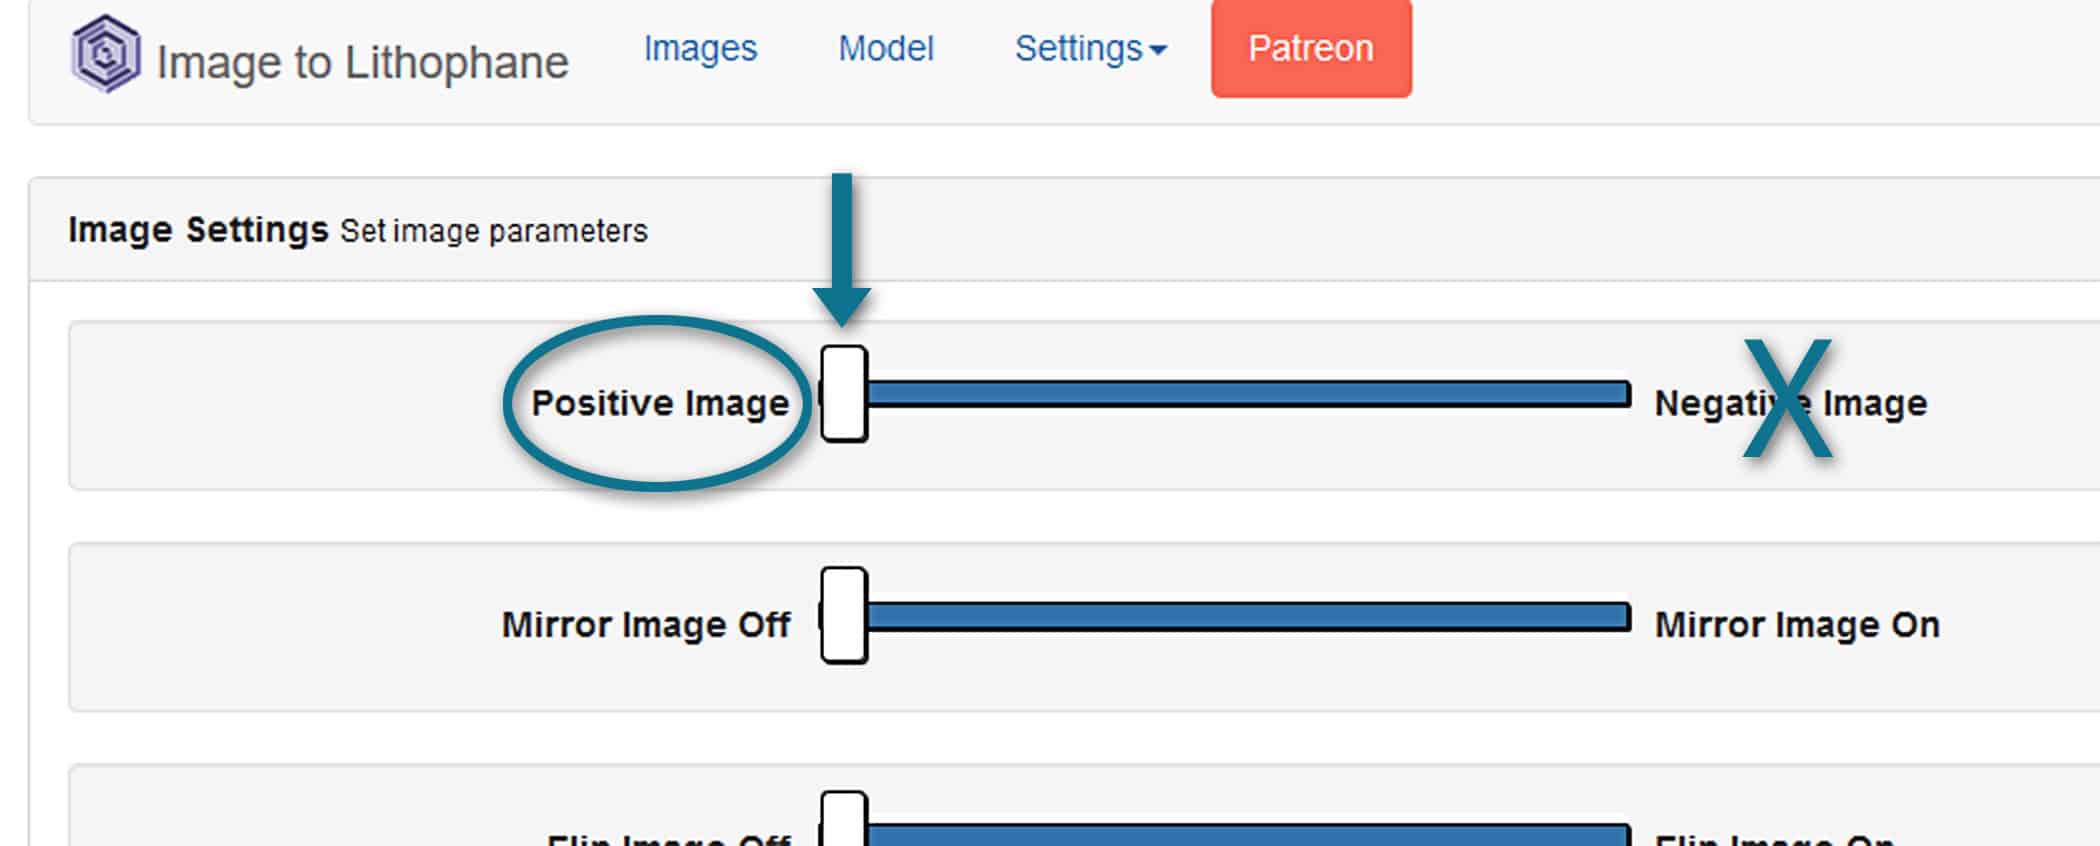Click the Flip Image Off label
This screenshot has height=846, width=2100.
668,838
